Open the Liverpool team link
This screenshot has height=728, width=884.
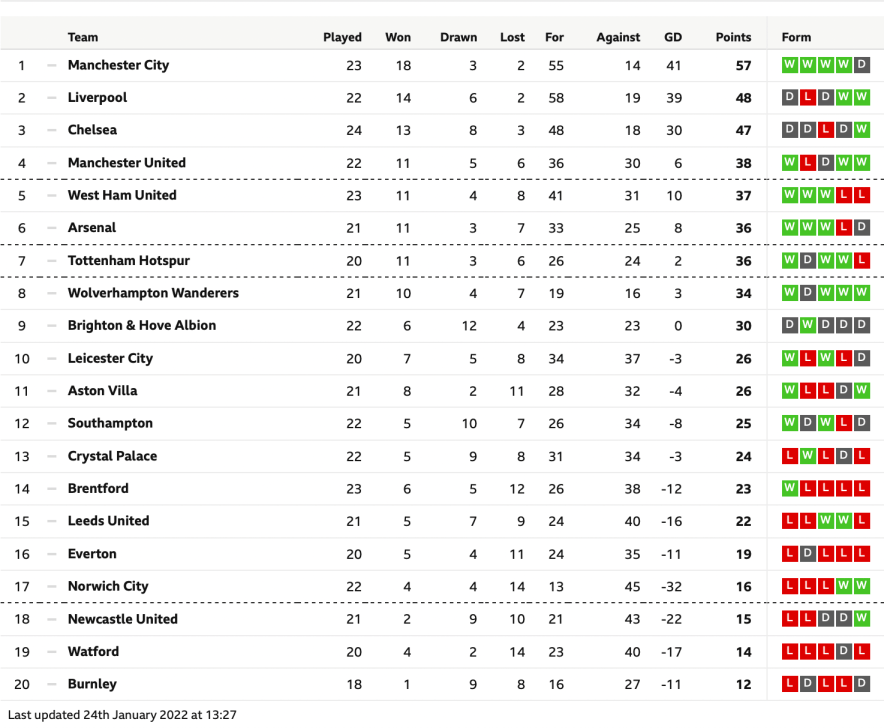(97, 98)
